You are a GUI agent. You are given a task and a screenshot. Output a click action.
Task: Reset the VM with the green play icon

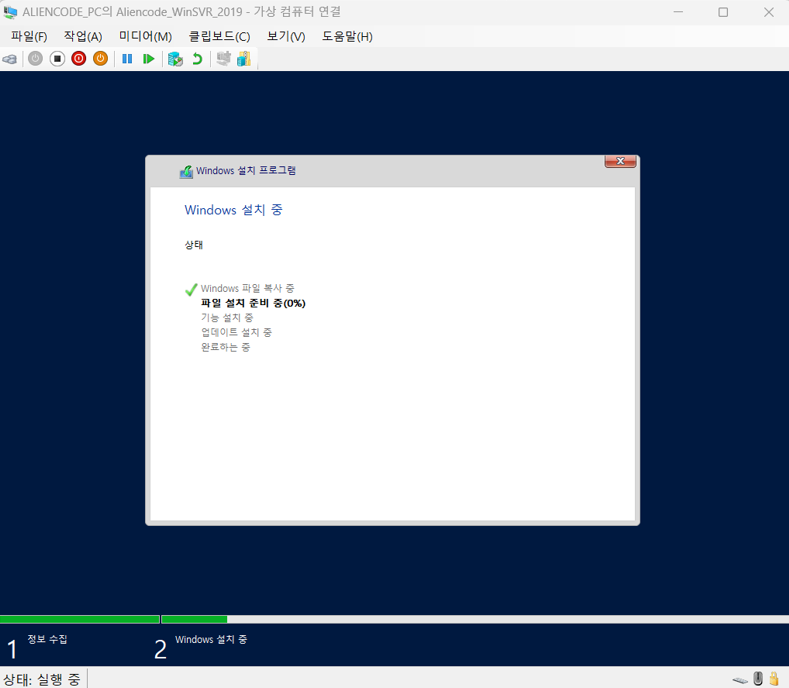tap(148, 59)
